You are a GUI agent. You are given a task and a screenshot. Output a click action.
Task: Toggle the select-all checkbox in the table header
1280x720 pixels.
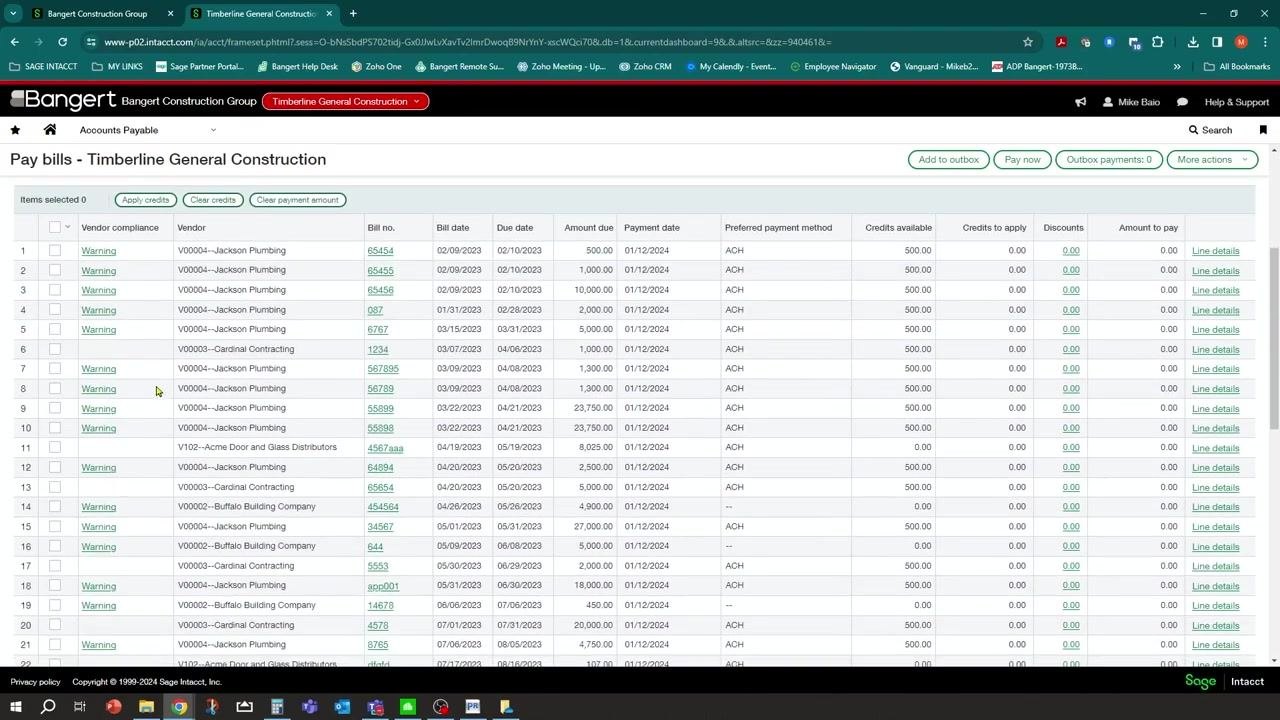55,227
